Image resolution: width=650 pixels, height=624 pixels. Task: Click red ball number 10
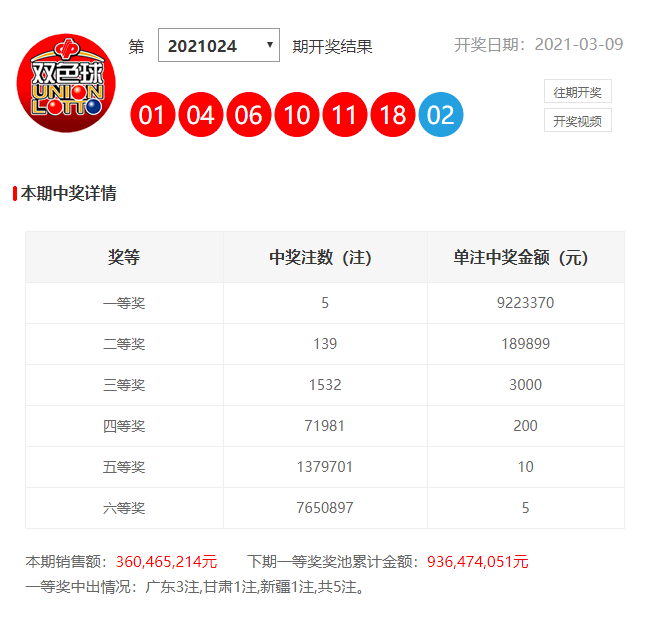pos(296,115)
